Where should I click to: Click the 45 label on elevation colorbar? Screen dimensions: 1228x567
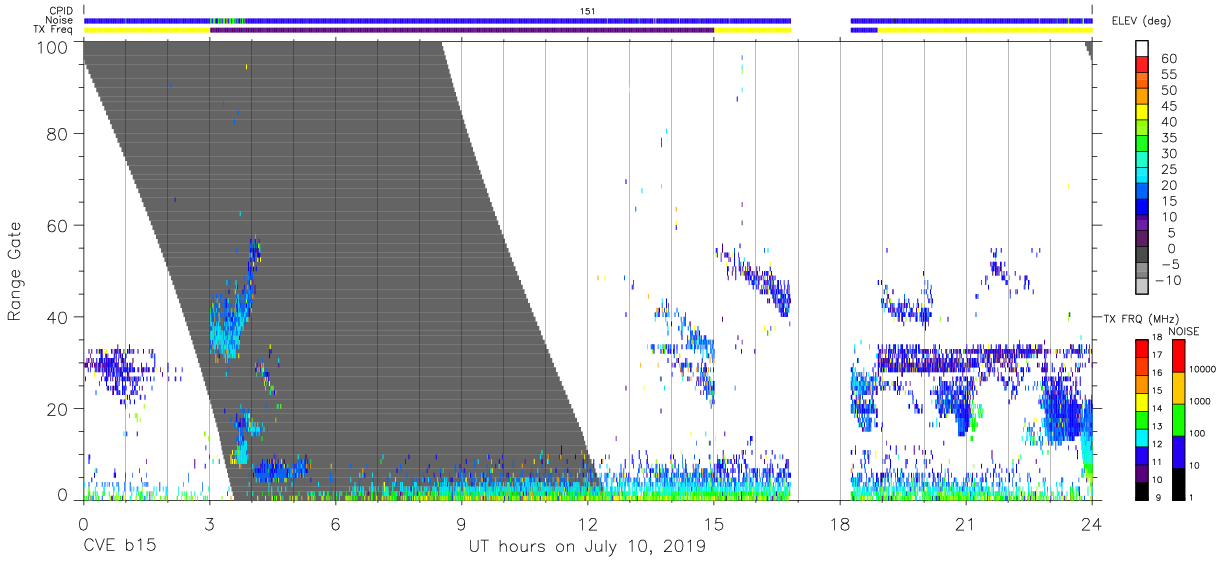[x=1168, y=107]
